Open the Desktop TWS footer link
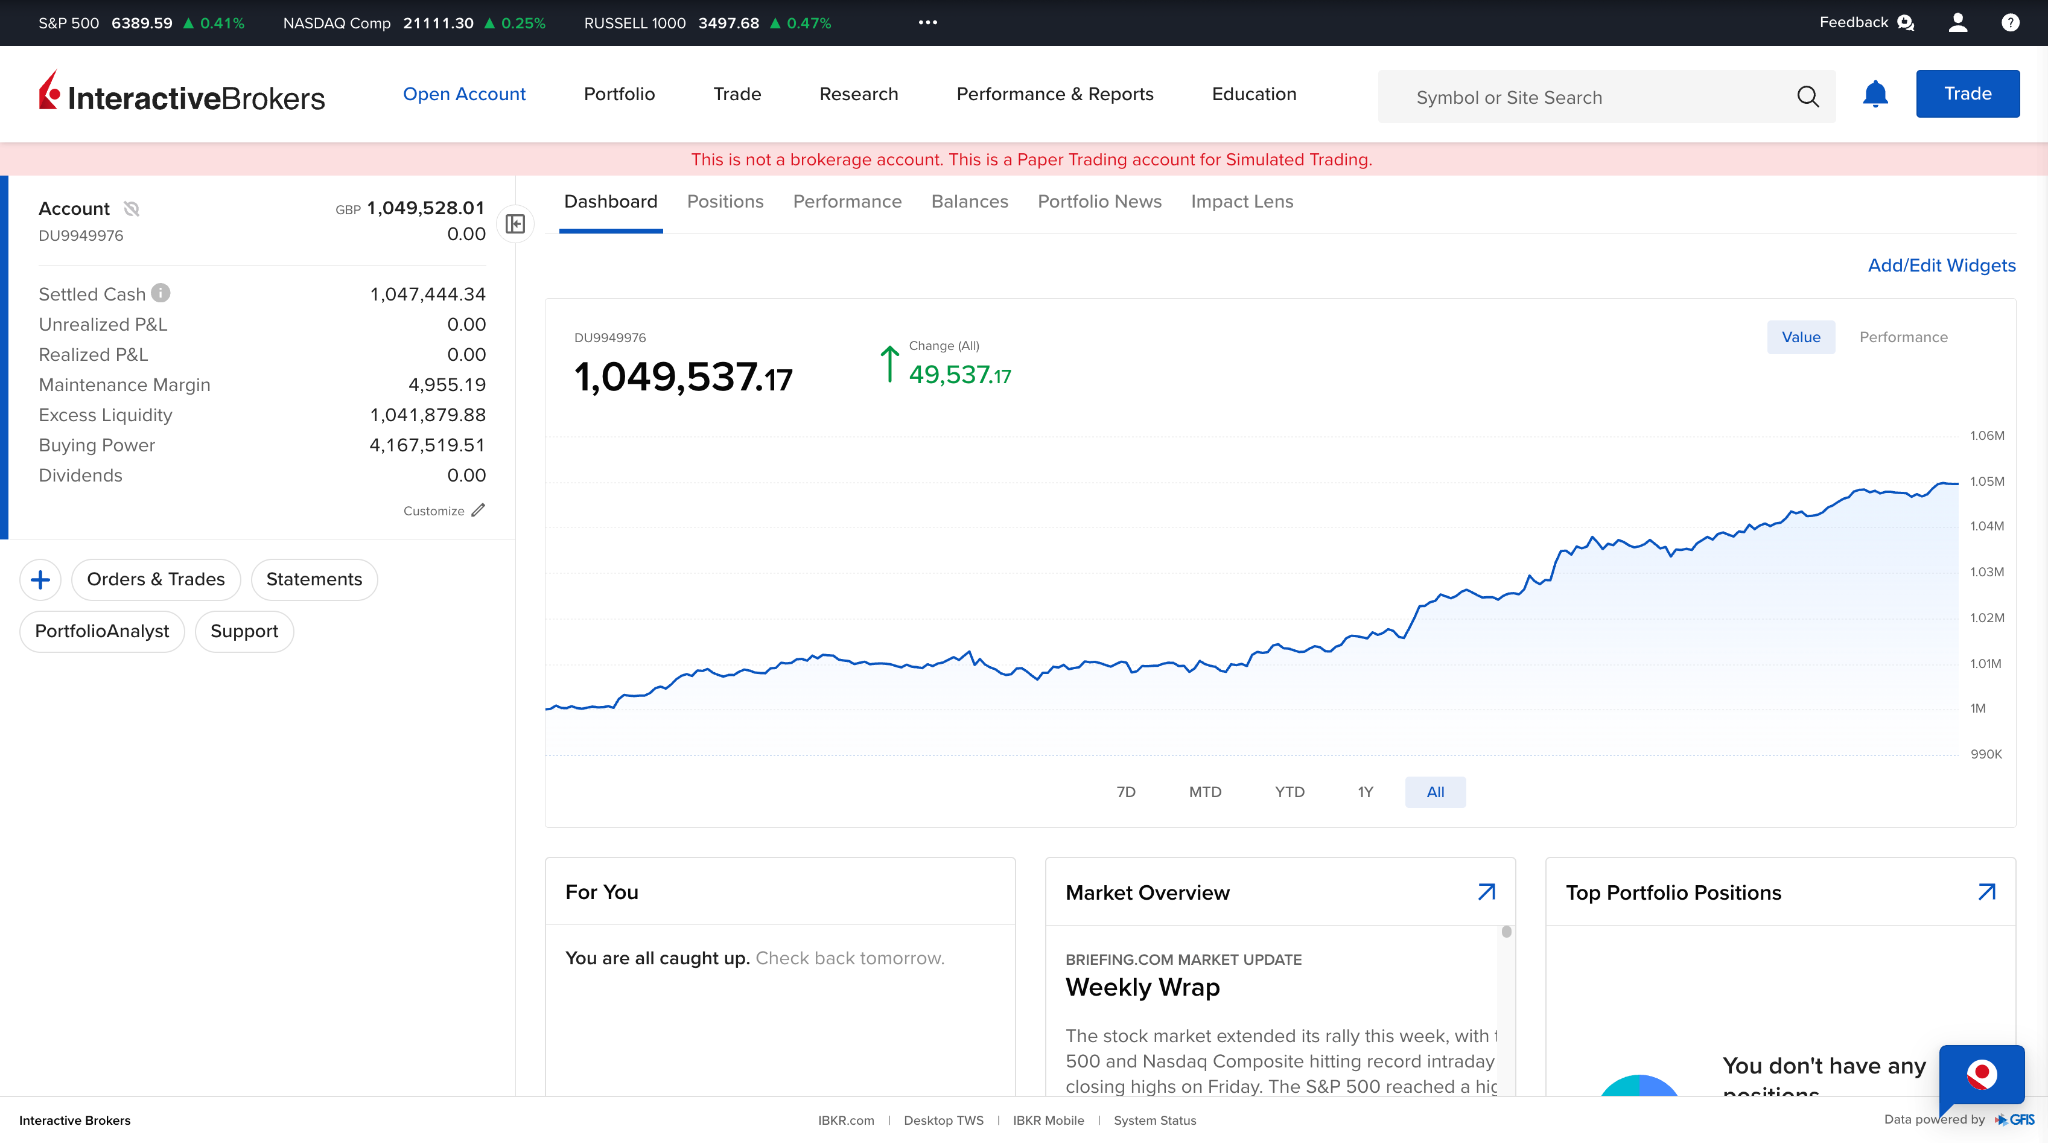This screenshot has height=1143, width=2048. [943, 1120]
